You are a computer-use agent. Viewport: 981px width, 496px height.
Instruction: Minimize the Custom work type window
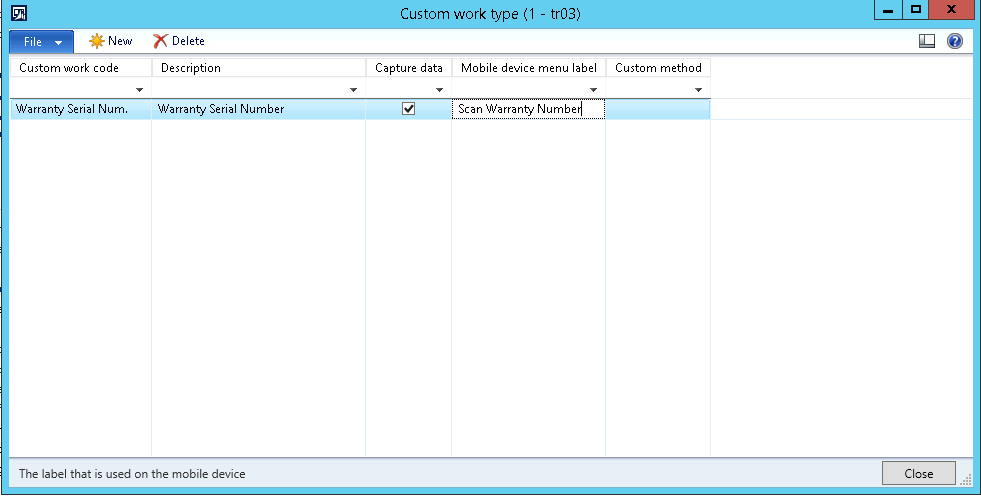point(888,10)
